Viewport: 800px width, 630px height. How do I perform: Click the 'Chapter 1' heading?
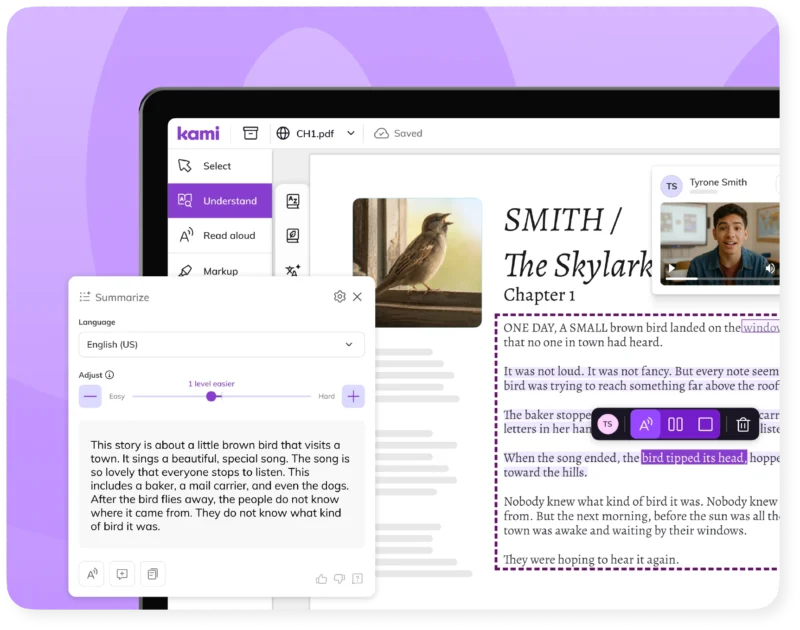click(539, 295)
